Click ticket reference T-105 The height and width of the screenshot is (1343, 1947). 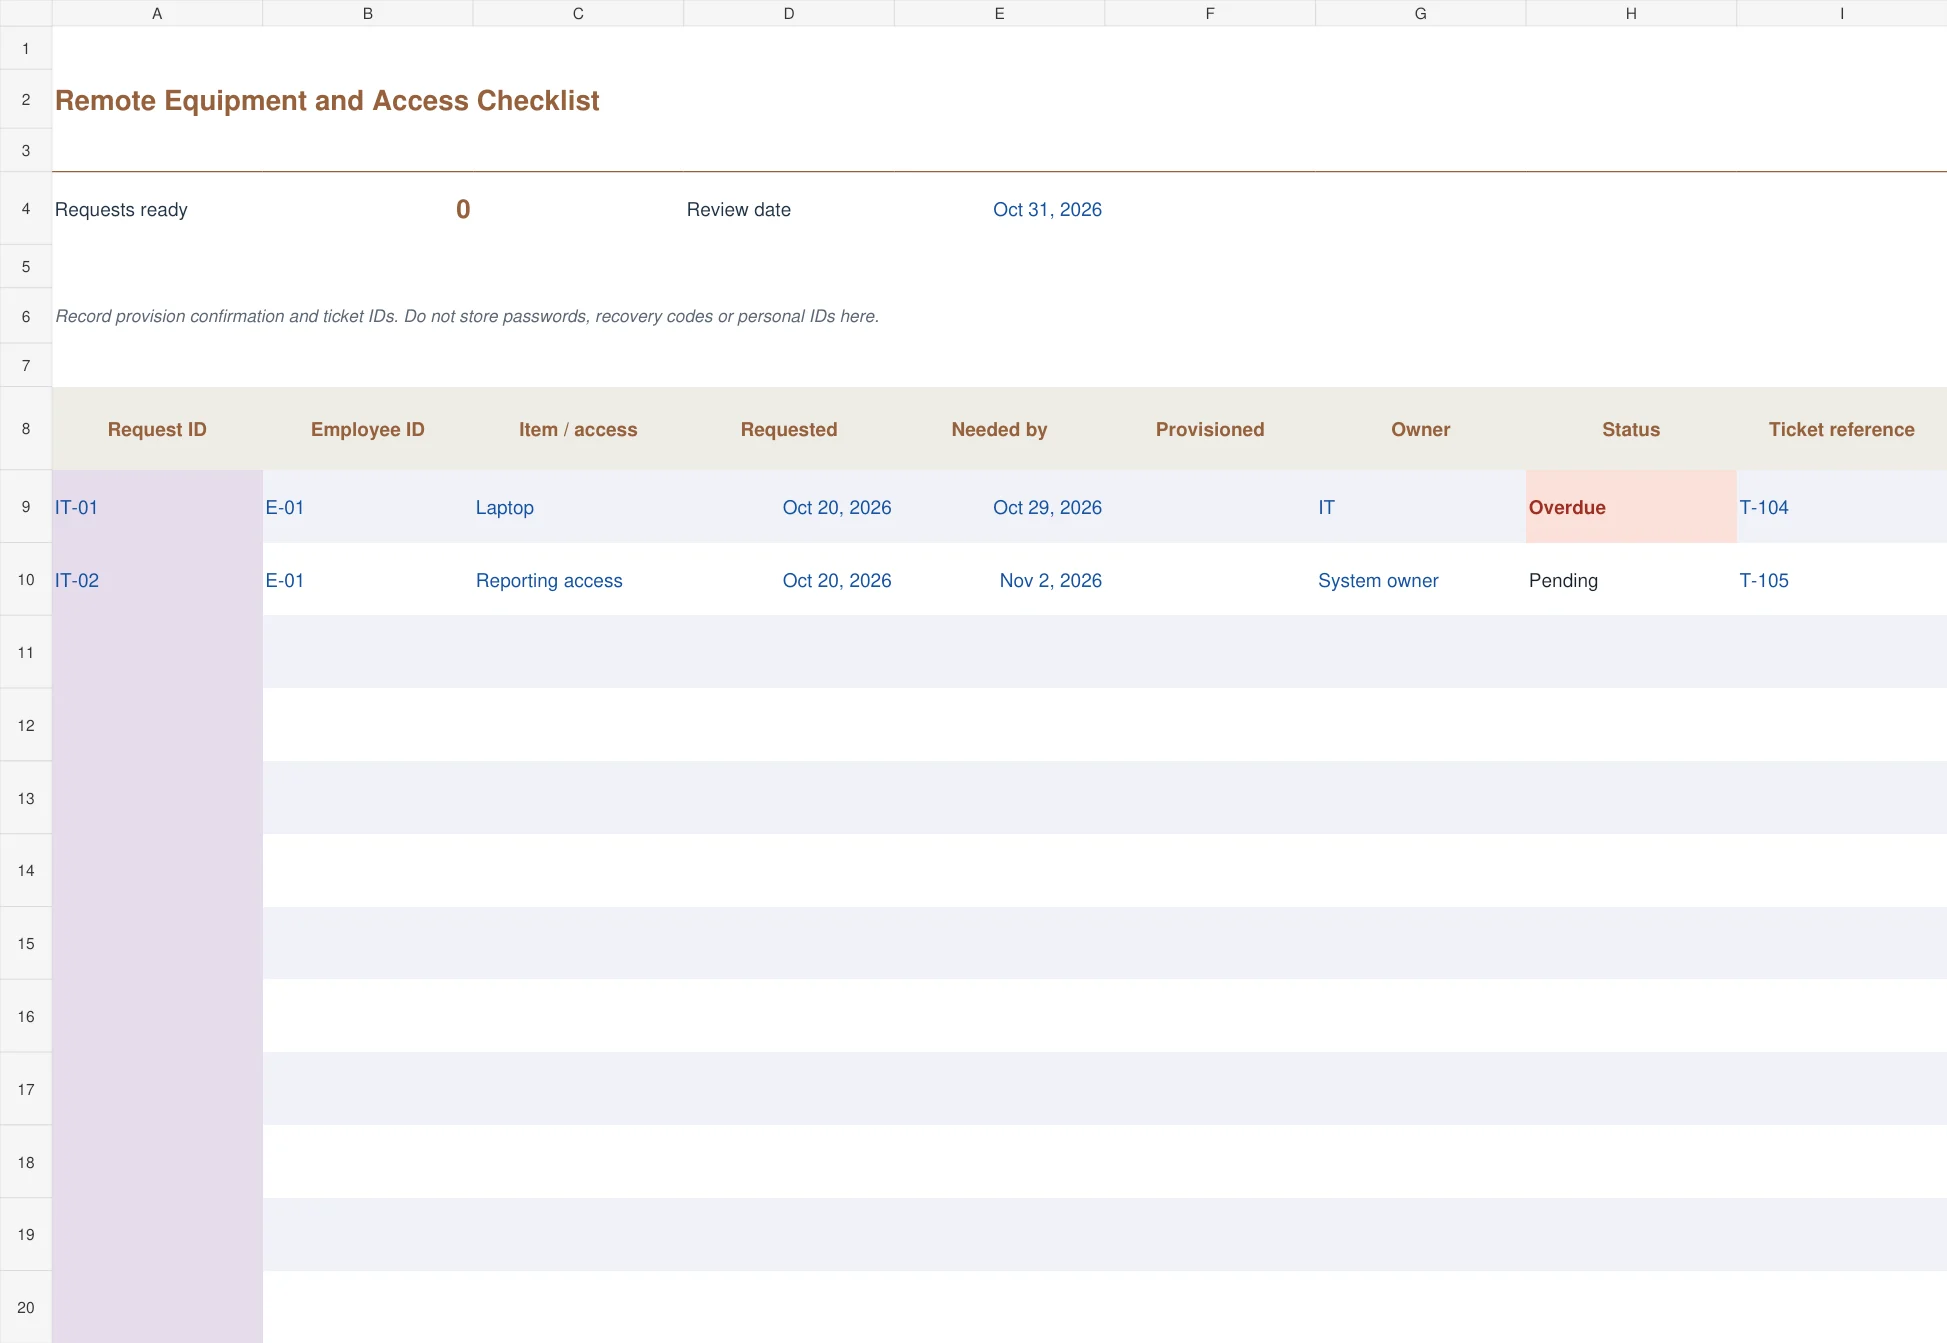pos(1841,580)
